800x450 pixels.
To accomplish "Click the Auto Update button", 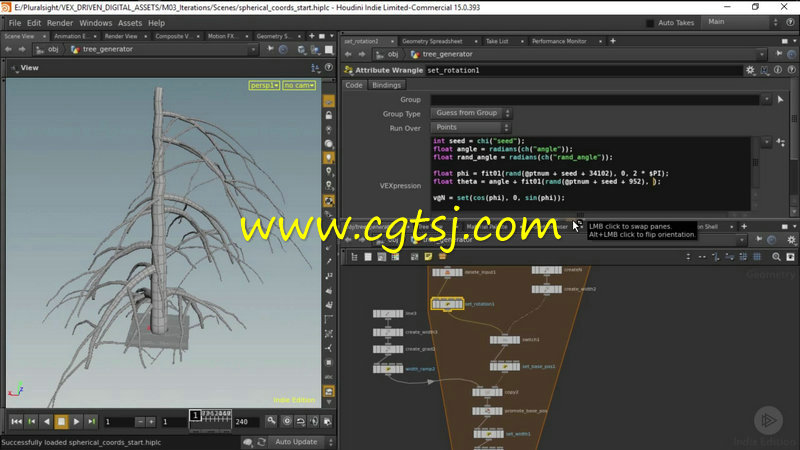I will [x=296, y=442].
